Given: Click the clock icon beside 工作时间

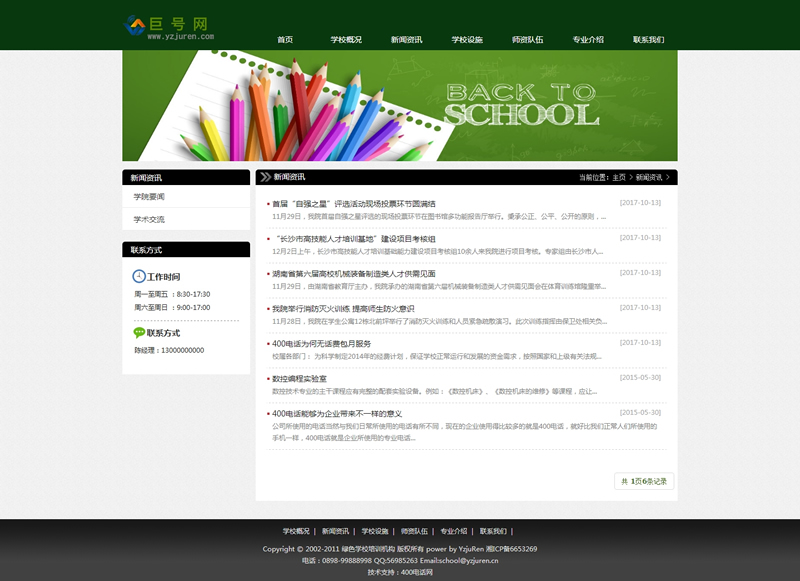Looking at the screenshot, I should [138, 277].
